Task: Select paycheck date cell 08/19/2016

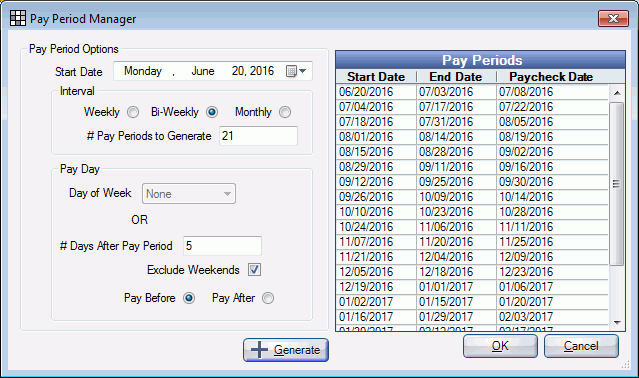Action: click(553, 137)
